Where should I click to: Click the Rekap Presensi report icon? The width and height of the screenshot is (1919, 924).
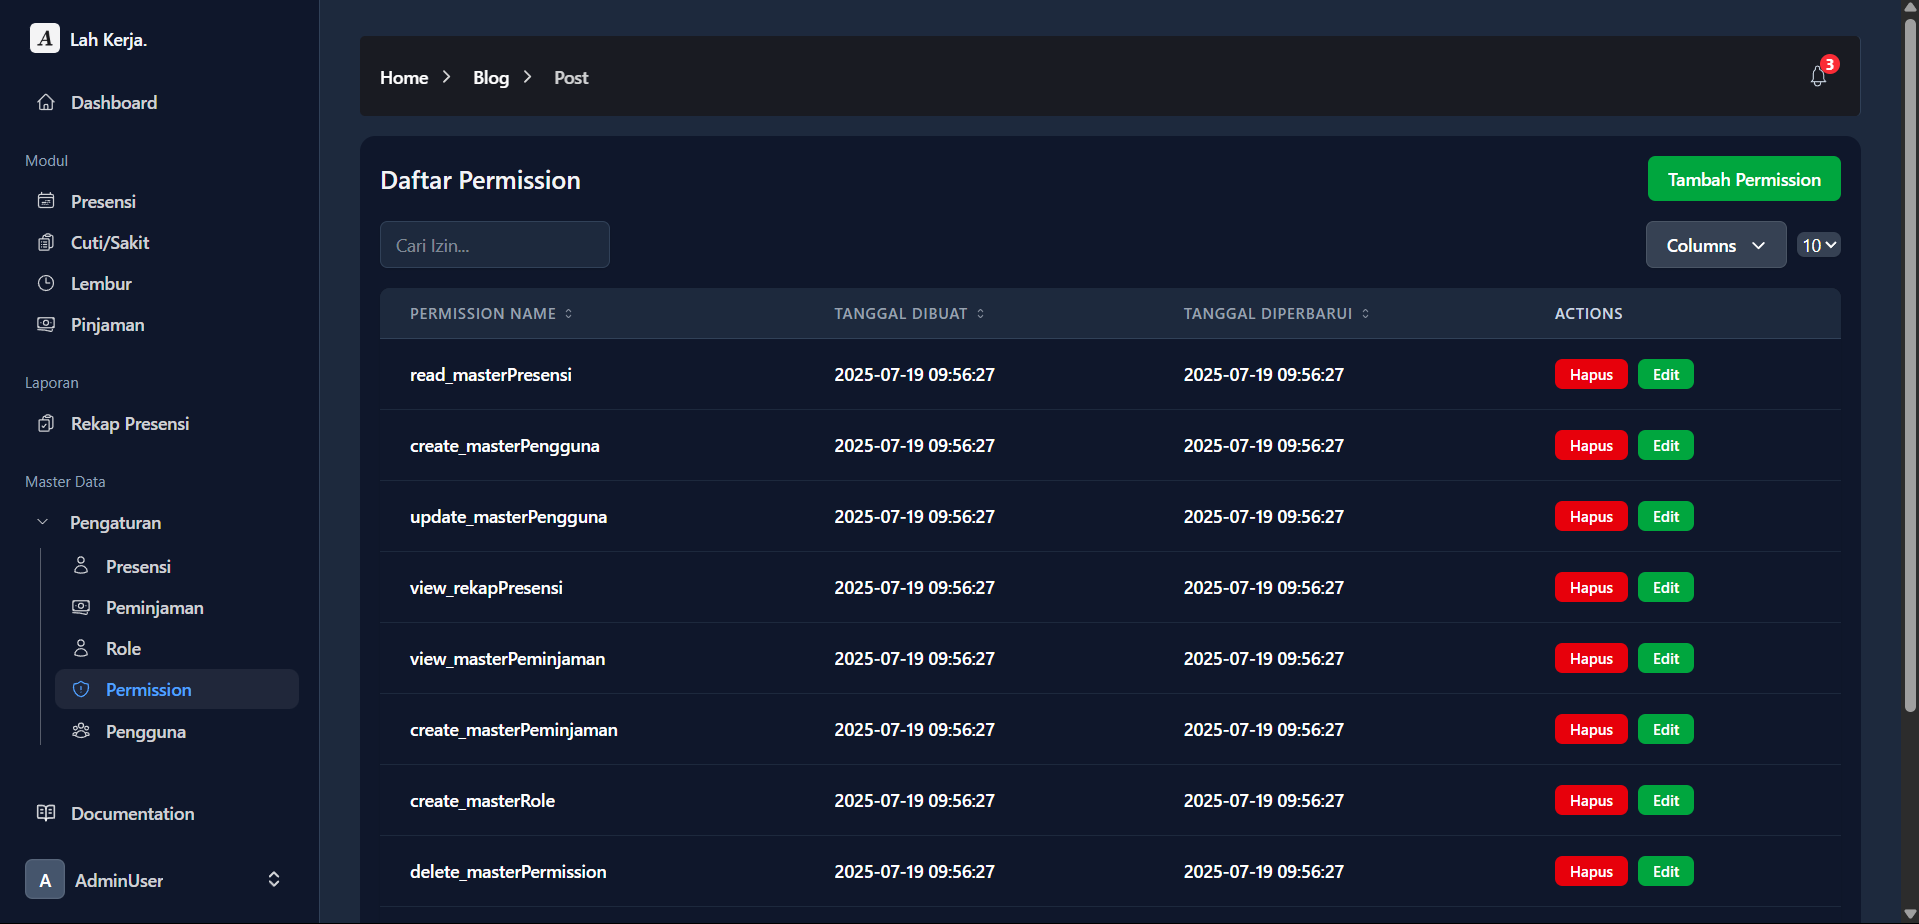(x=46, y=423)
